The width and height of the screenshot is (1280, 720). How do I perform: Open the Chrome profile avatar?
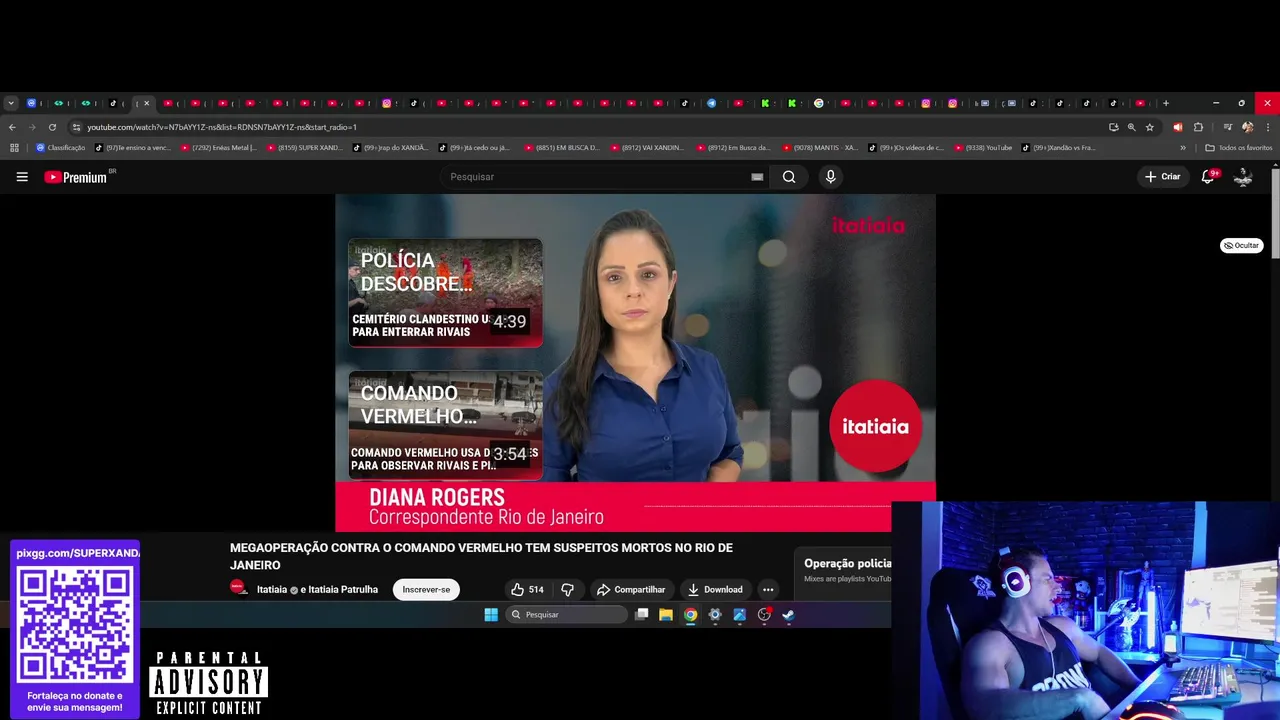point(1247,127)
